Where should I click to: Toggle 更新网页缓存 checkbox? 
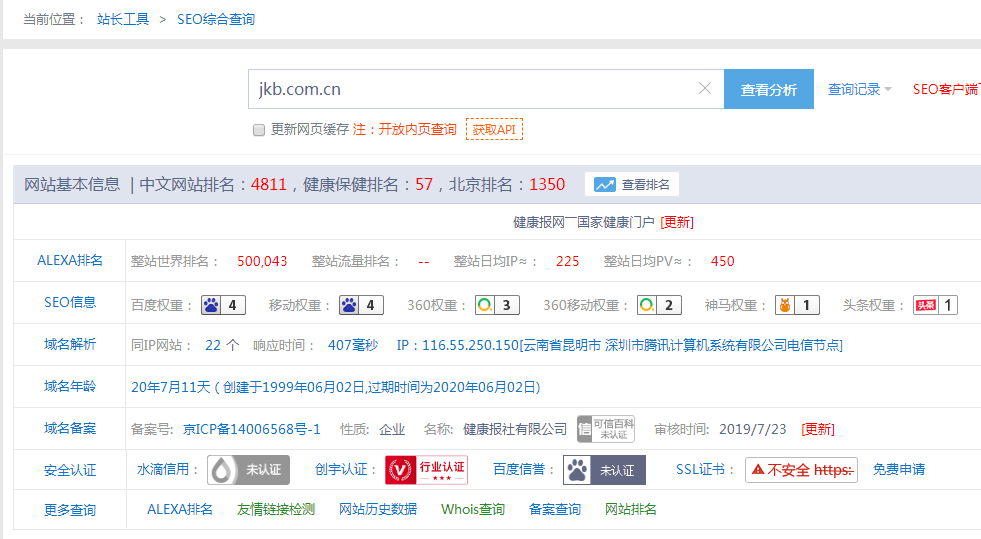(x=259, y=130)
